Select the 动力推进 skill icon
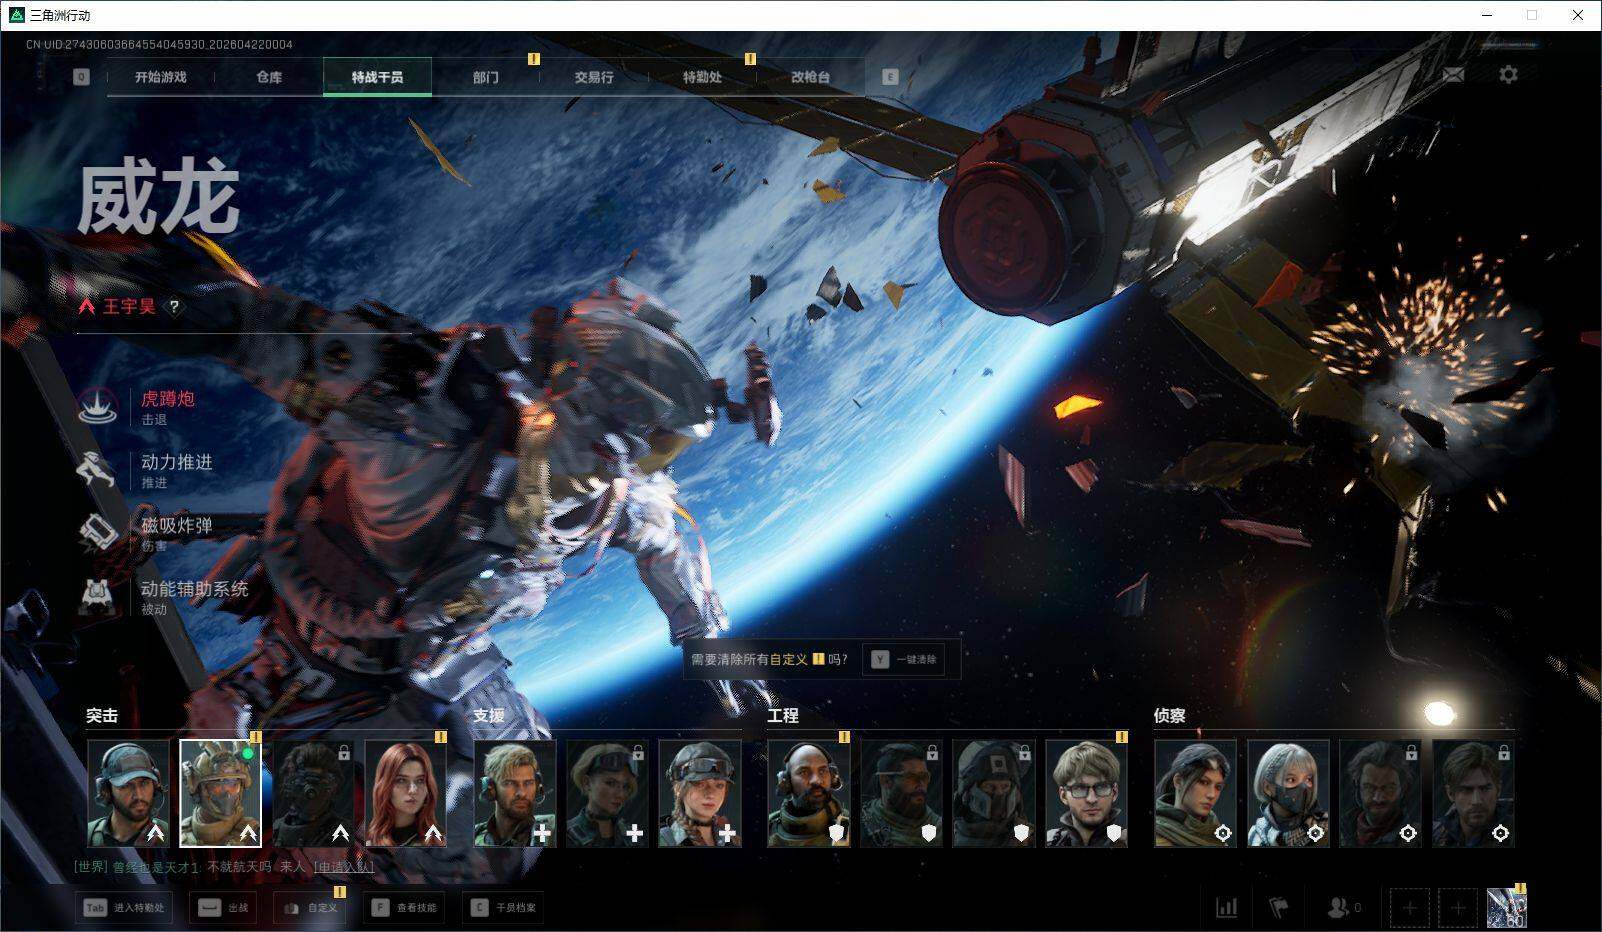 99,470
